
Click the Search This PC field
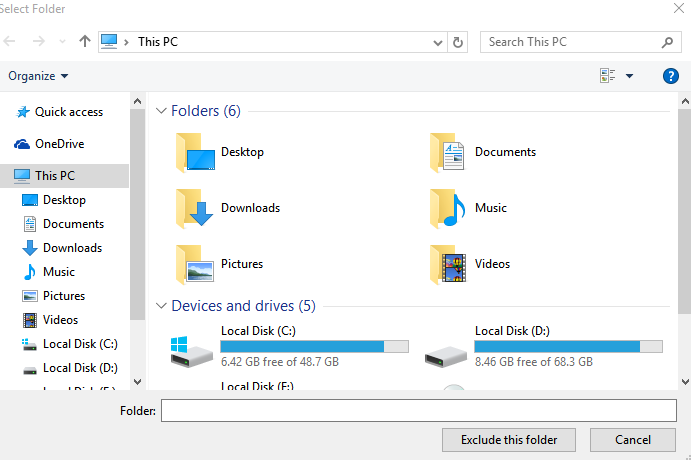point(580,42)
